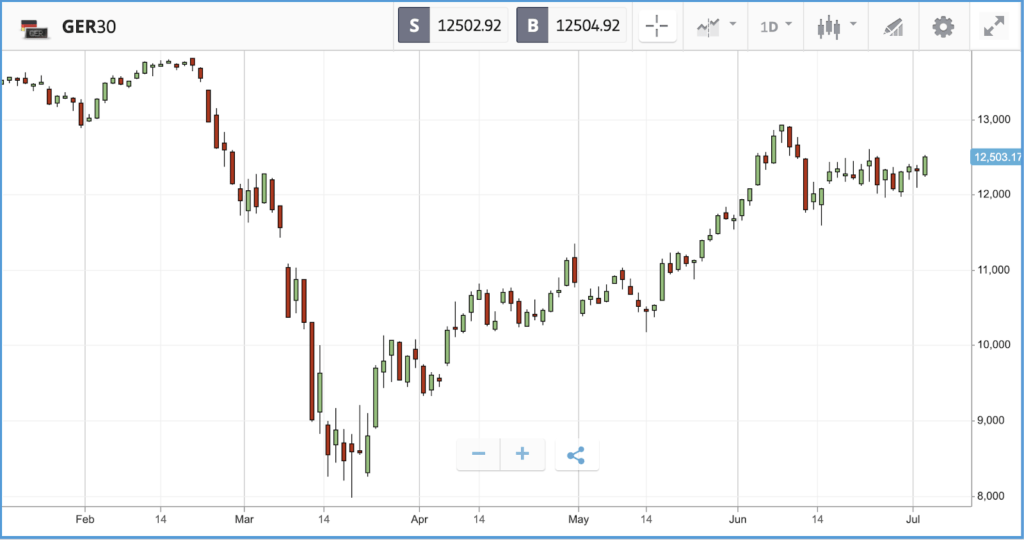The image size is (1024, 540).
Task: Click the Apr date marker on time axis
Action: coord(419,520)
